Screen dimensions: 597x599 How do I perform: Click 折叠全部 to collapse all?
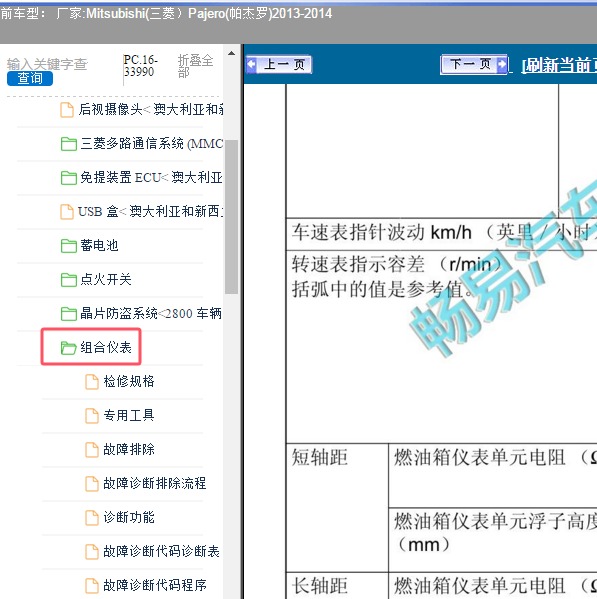(x=195, y=66)
